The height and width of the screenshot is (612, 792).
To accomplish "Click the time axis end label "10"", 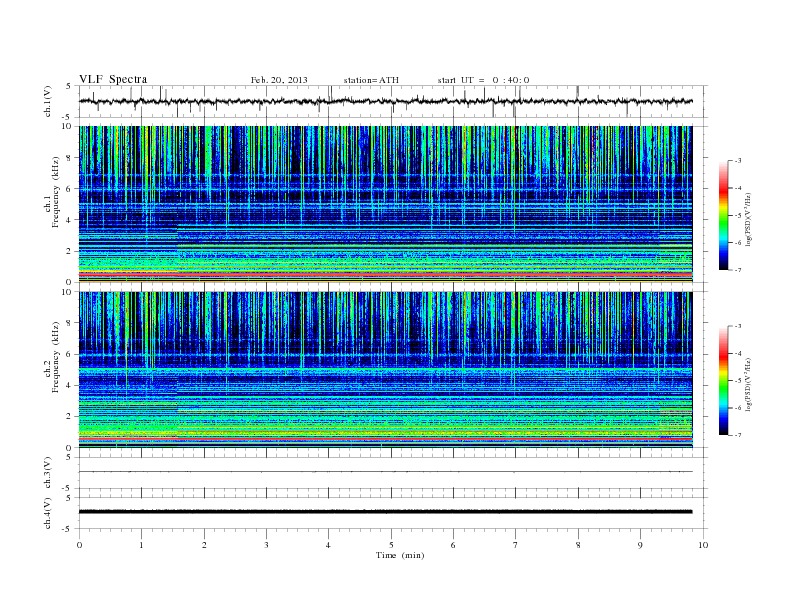I will (x=703, y=545).
